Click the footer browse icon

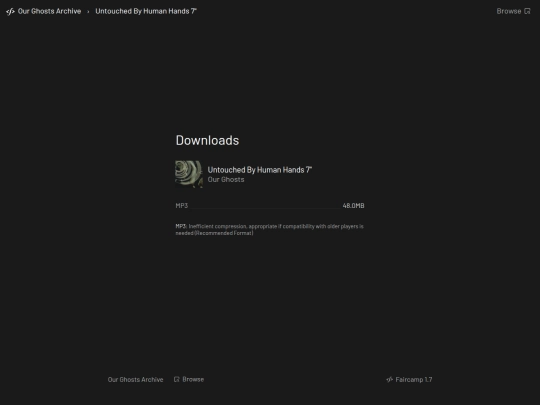click(177, 379)
